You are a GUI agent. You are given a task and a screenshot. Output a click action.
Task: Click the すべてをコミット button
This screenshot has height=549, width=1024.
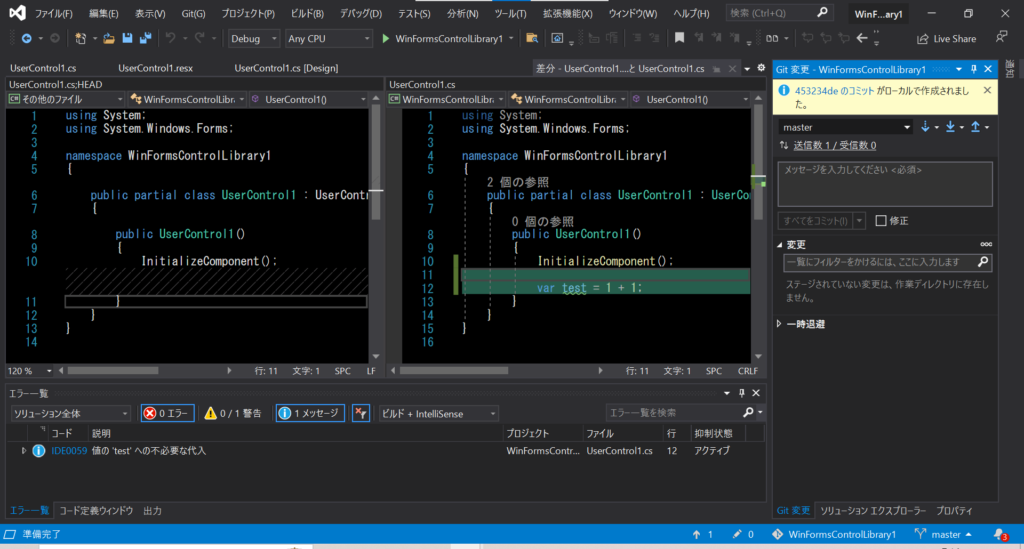tap(816, 221)
